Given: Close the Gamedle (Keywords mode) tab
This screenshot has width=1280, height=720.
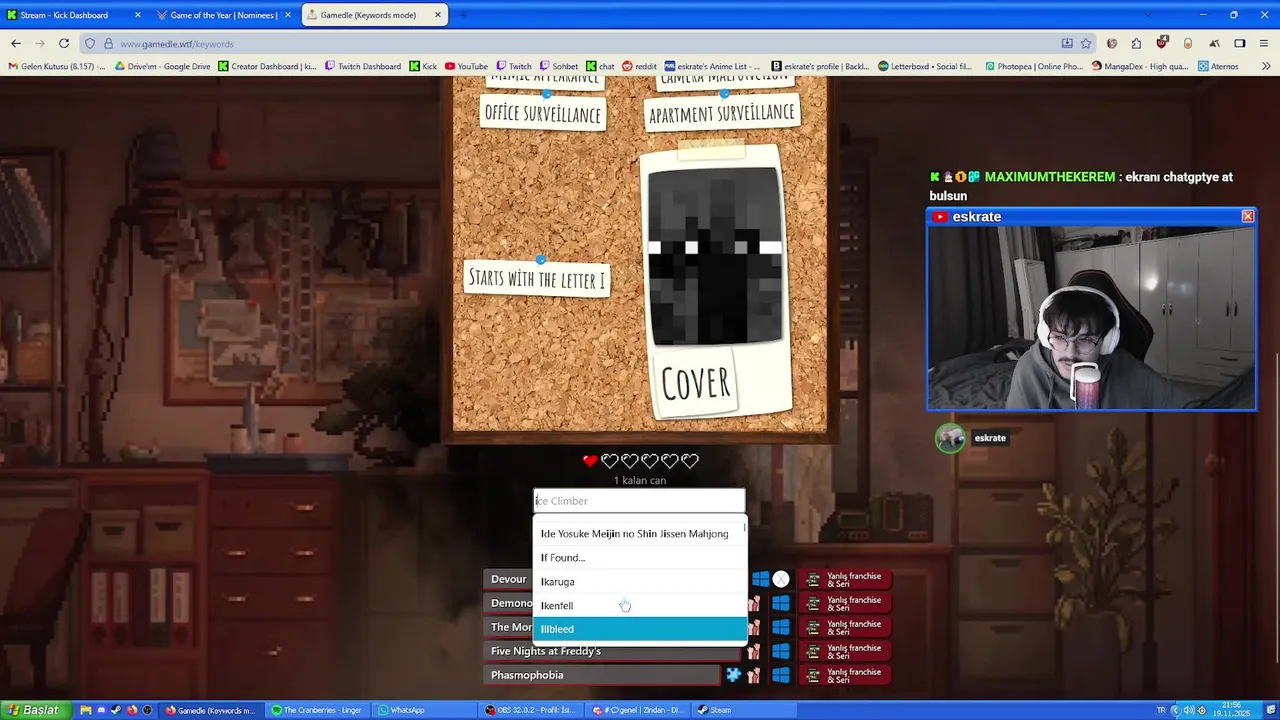Looking at the screenshot, I should [x=437, y=15].
